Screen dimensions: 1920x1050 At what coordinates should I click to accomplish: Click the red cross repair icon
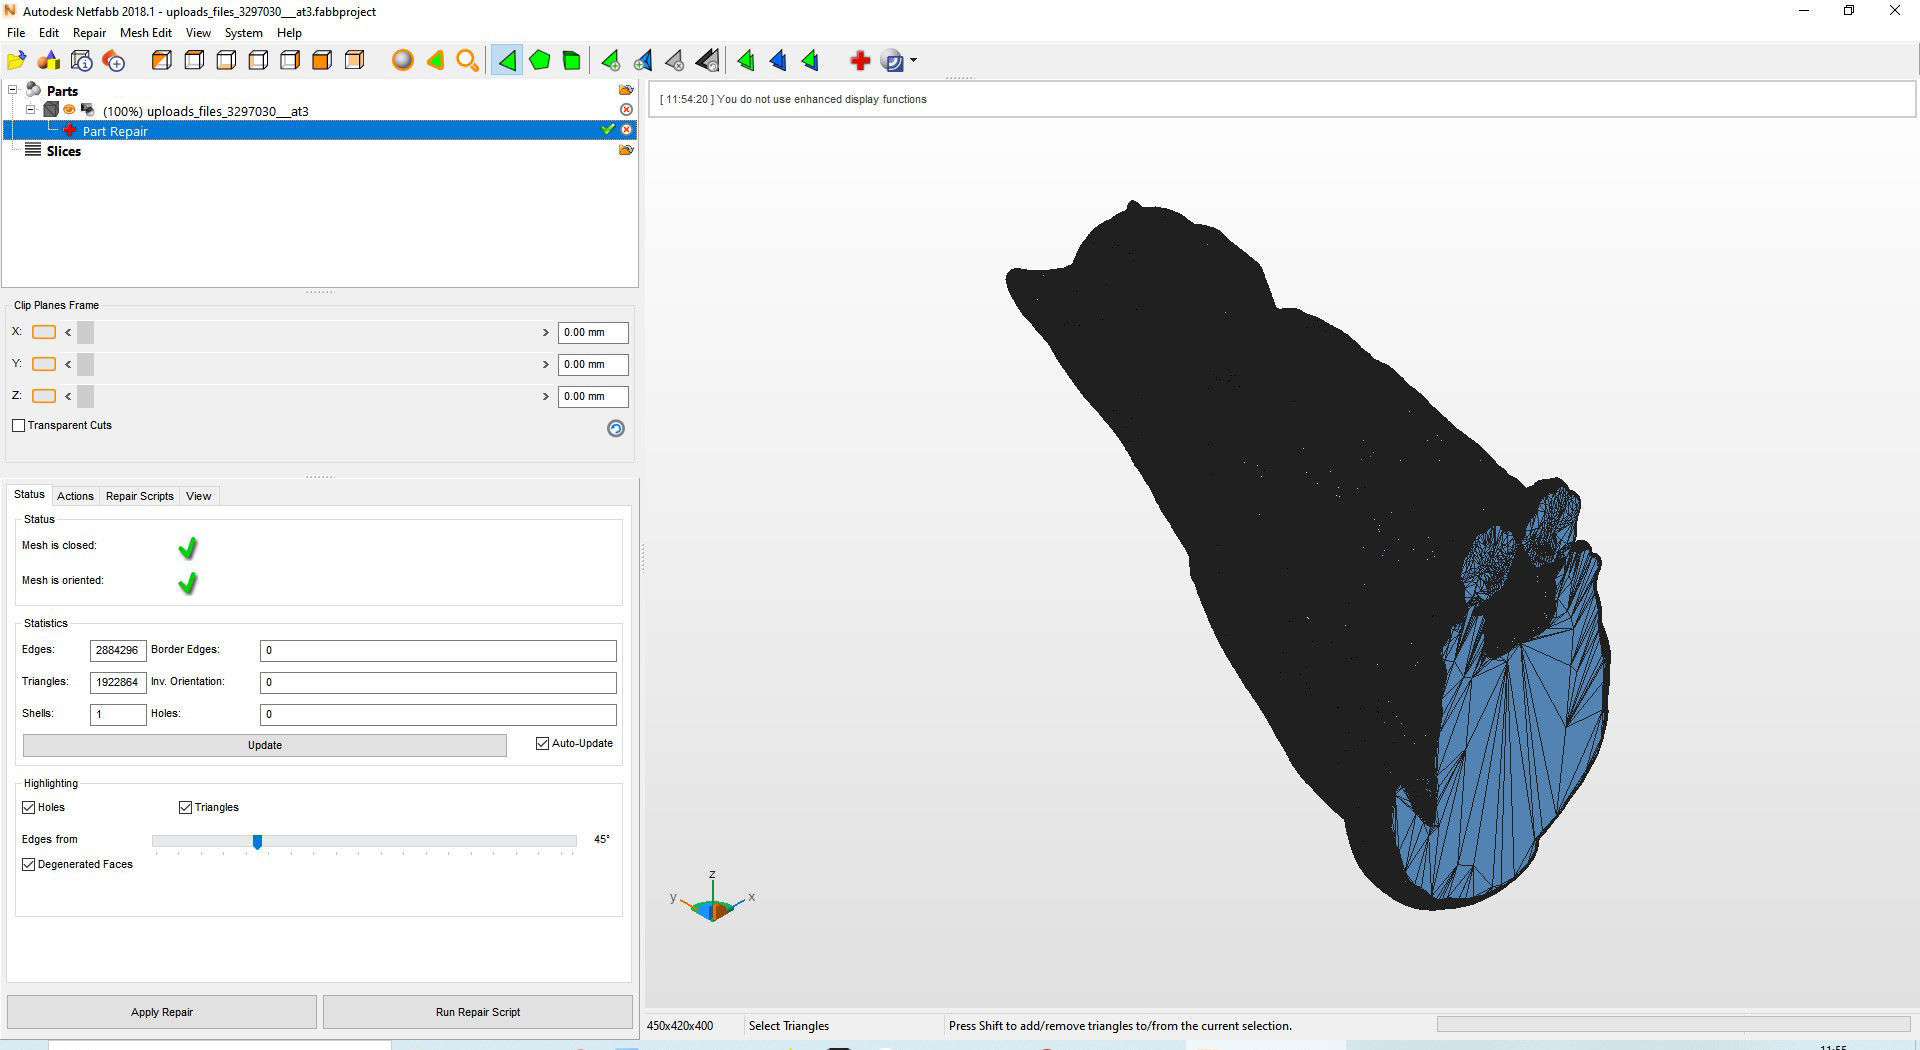tap(860, 61)
